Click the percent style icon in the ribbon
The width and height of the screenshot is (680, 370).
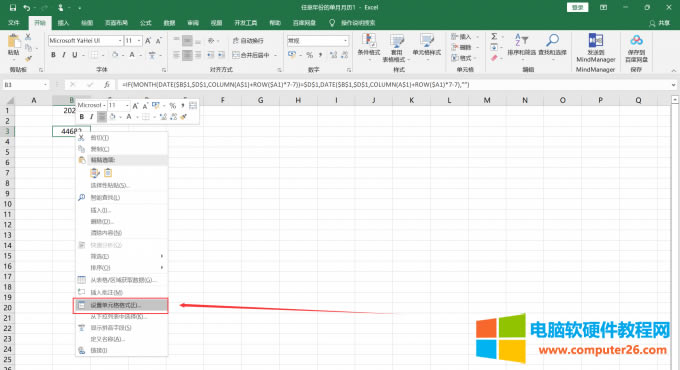[310, 55]
